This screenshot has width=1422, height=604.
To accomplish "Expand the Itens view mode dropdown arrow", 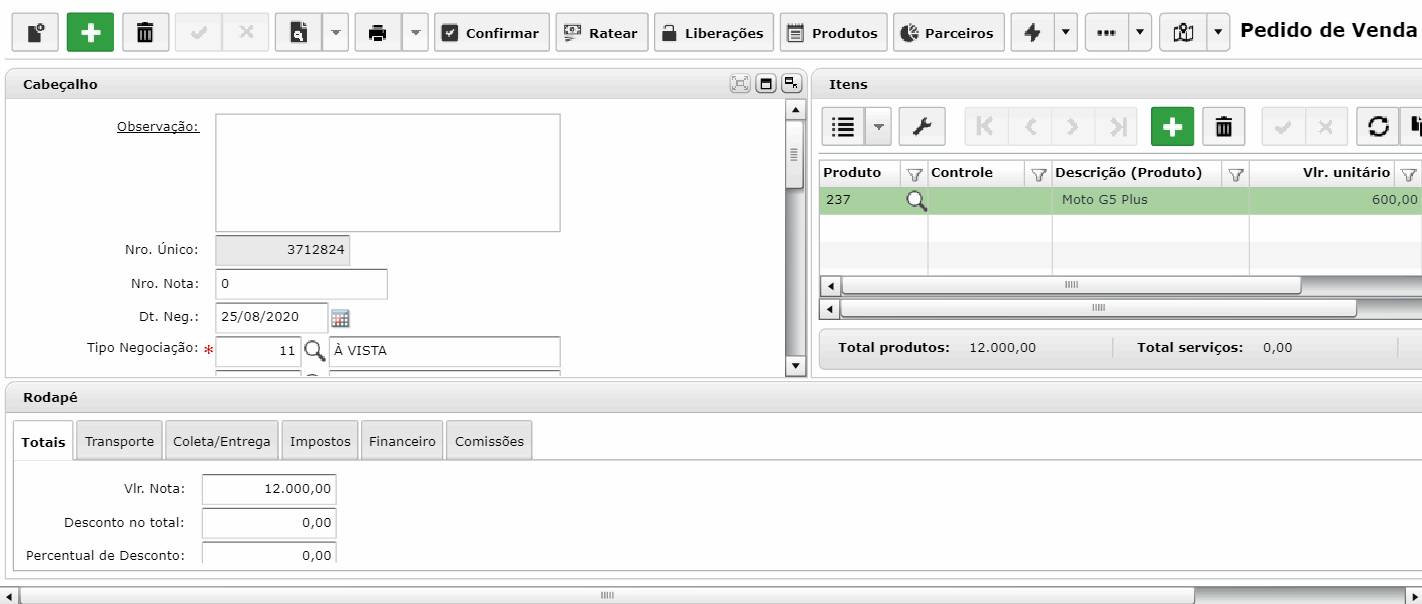I will click(878, 126).
